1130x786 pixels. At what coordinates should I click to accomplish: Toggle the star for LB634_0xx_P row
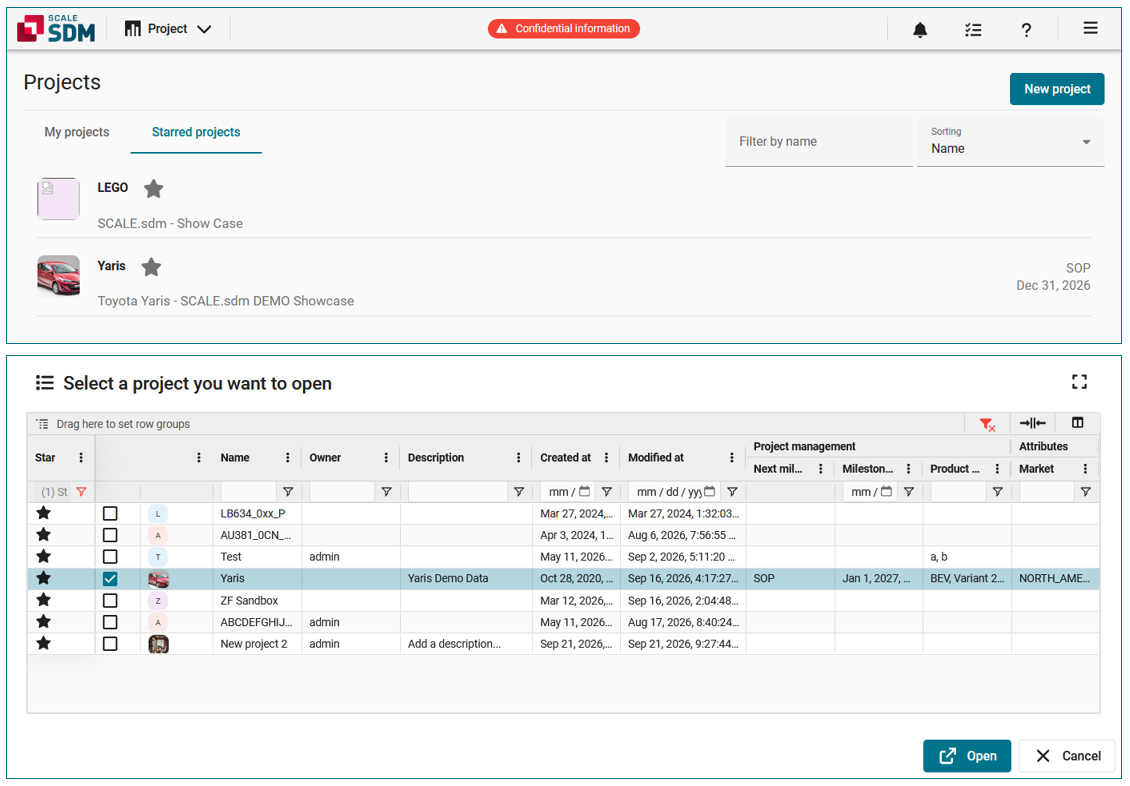(44, 513)
